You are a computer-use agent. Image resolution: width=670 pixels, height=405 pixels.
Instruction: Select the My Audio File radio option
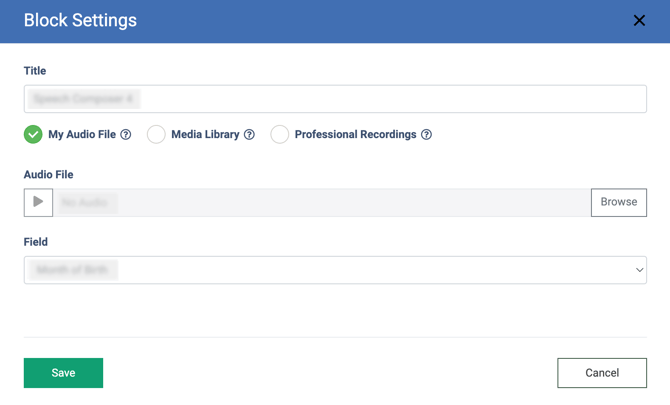[x=33, y=134]
